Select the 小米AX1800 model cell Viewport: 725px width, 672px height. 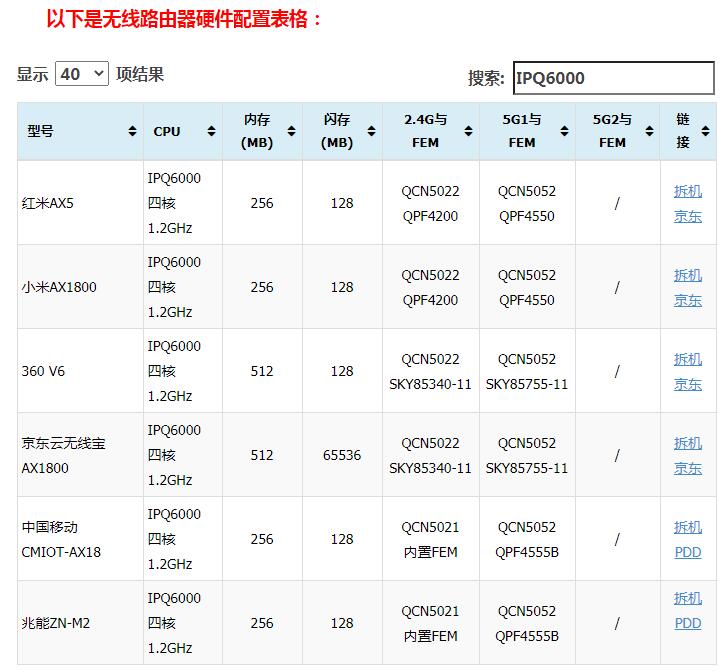pos(80,287)
